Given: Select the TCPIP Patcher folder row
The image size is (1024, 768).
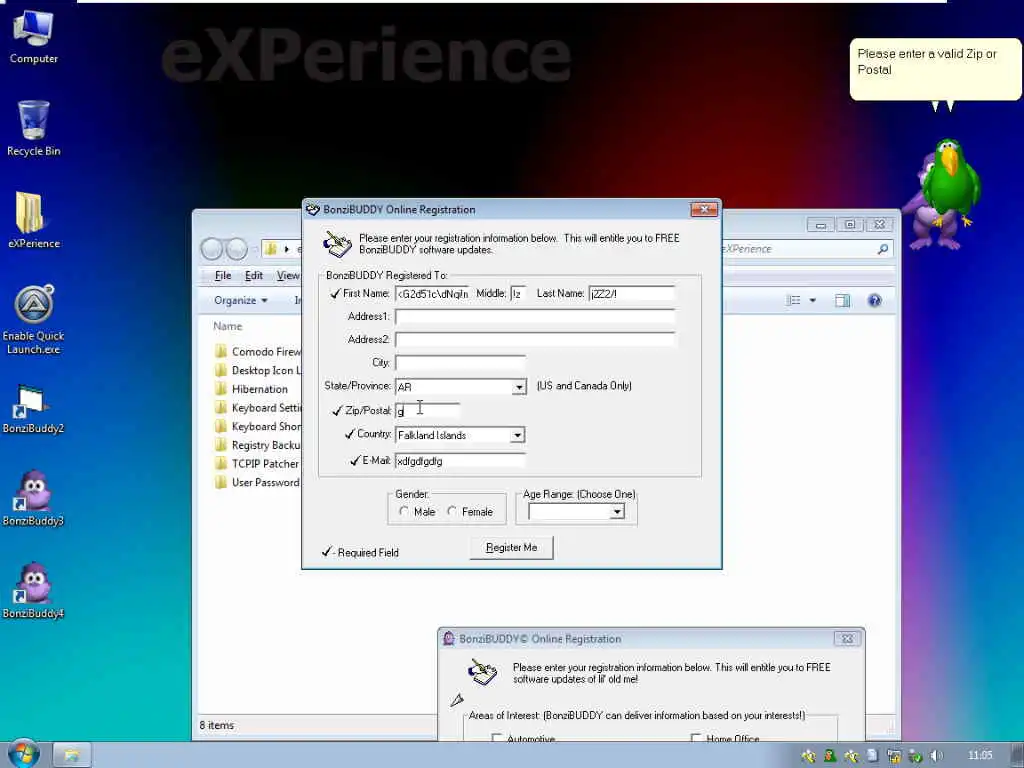Looking at the screenshot, I should coord(257,464).
